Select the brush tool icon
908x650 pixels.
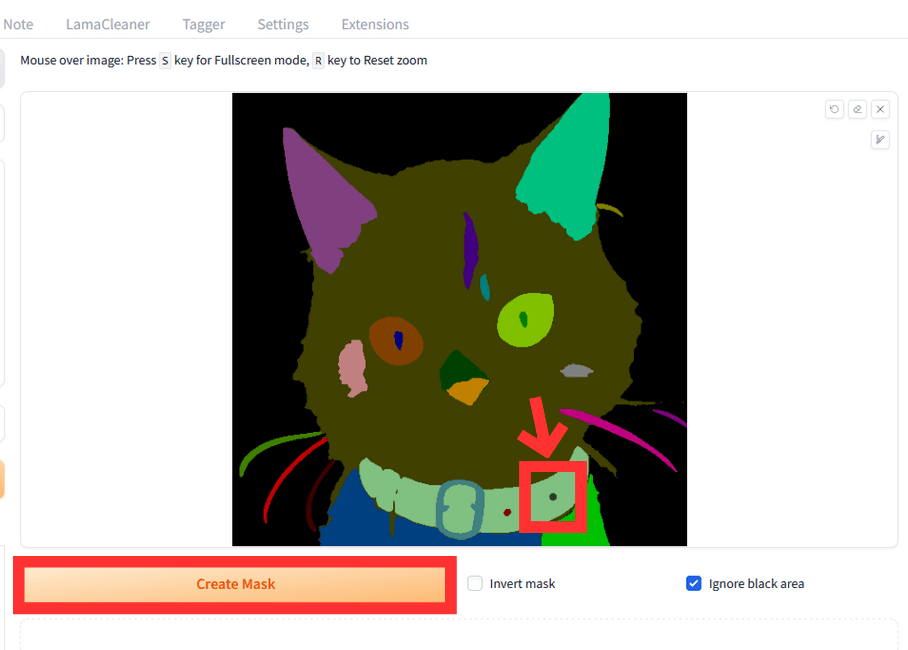point(880,140)
